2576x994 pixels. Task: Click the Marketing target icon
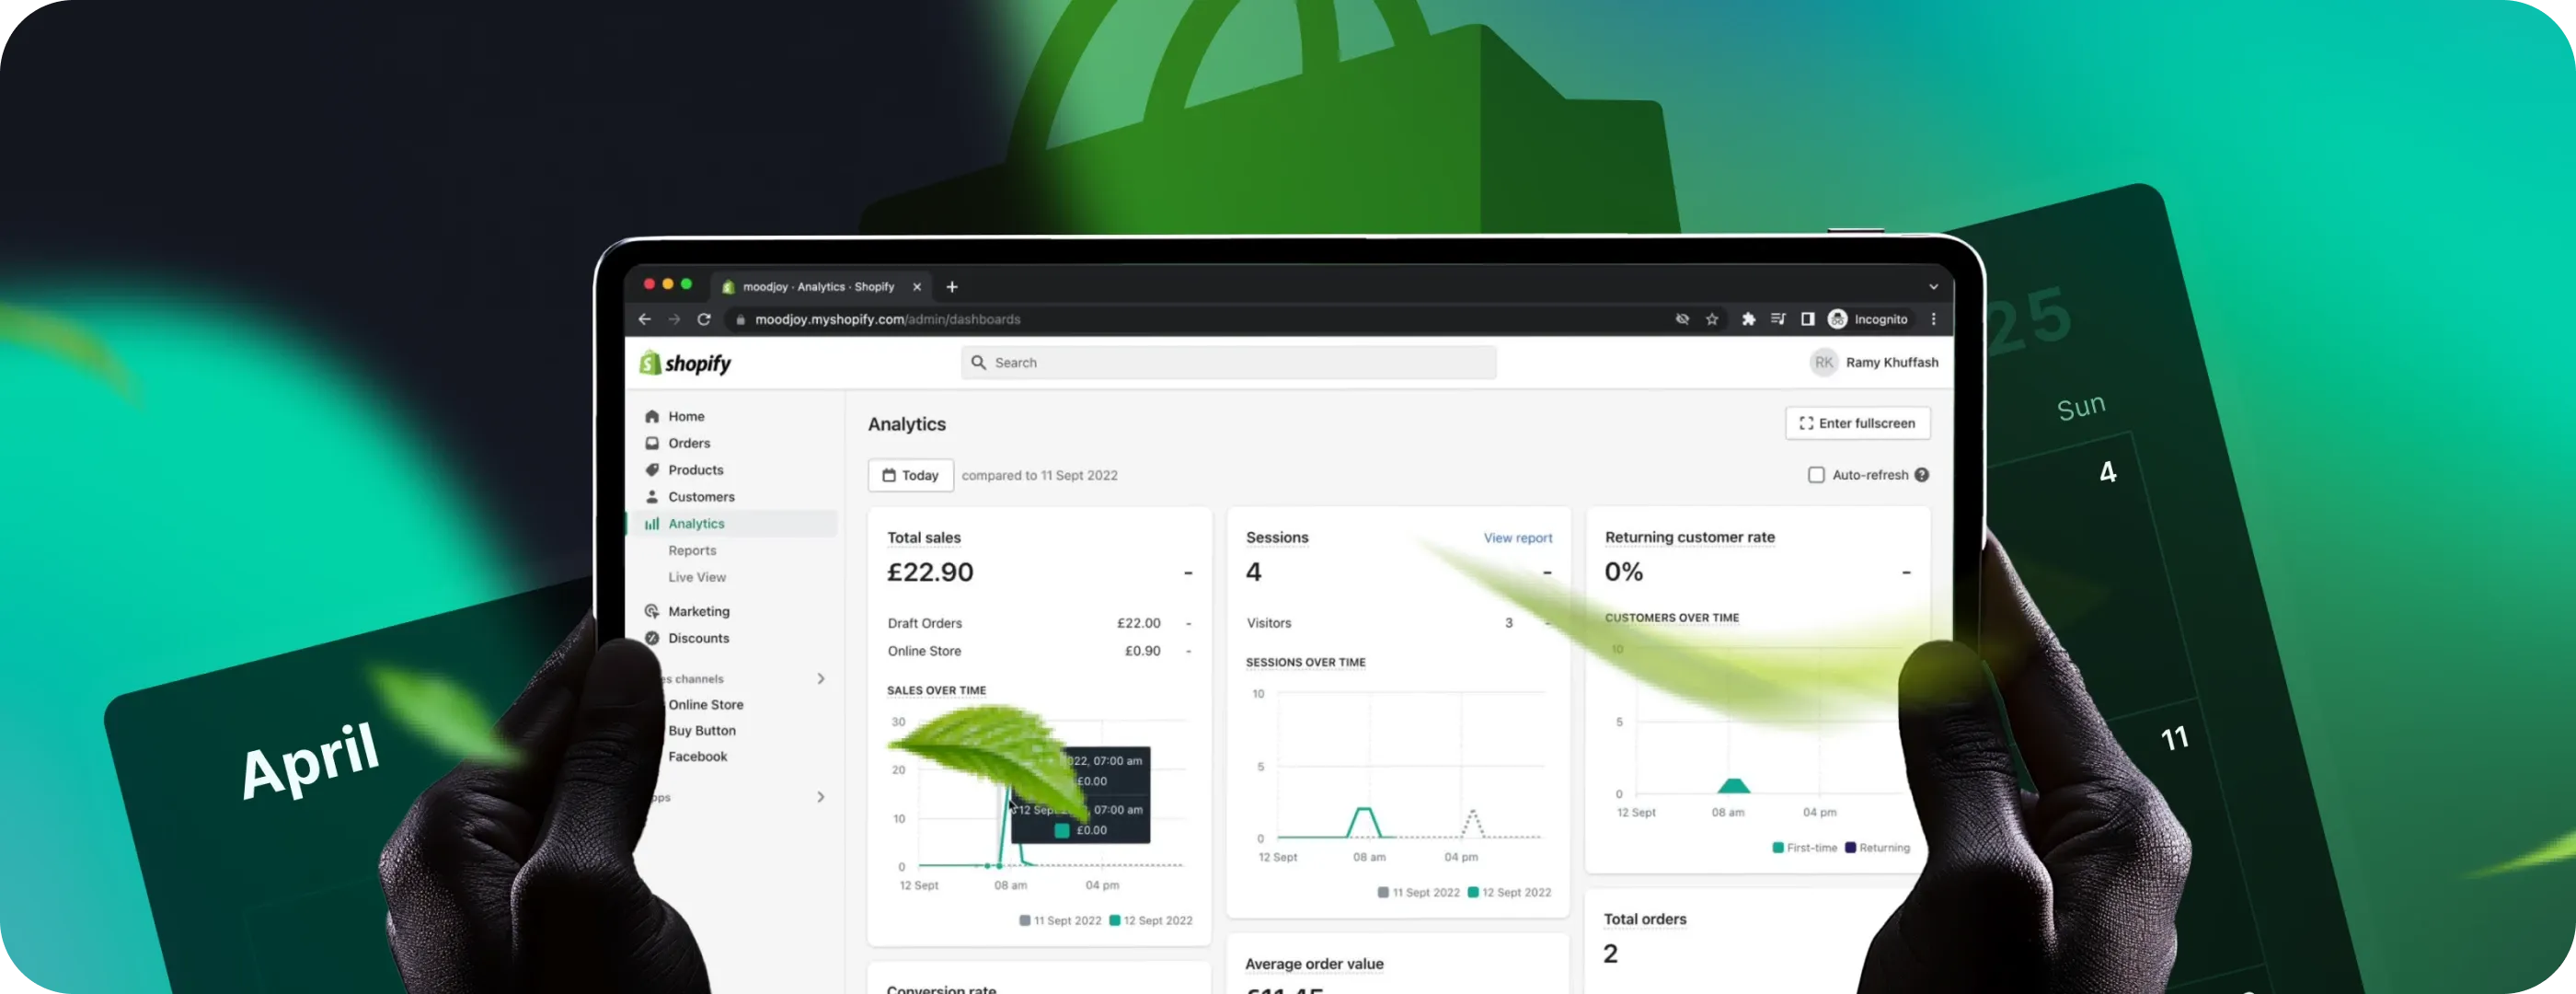(652, 611)
